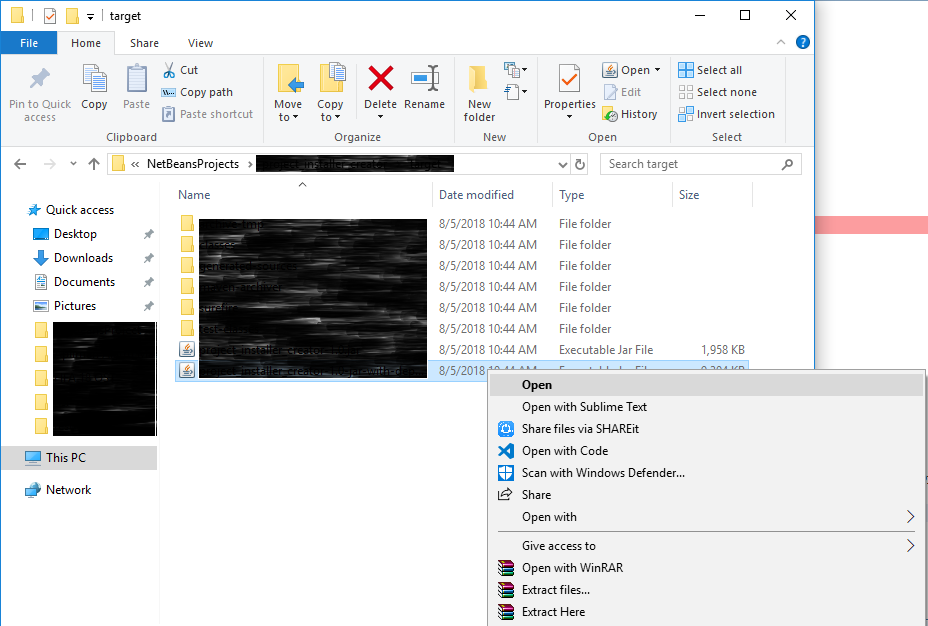
Task: Switch to the Home ribbon tab
Action: [x=86, y=43]
